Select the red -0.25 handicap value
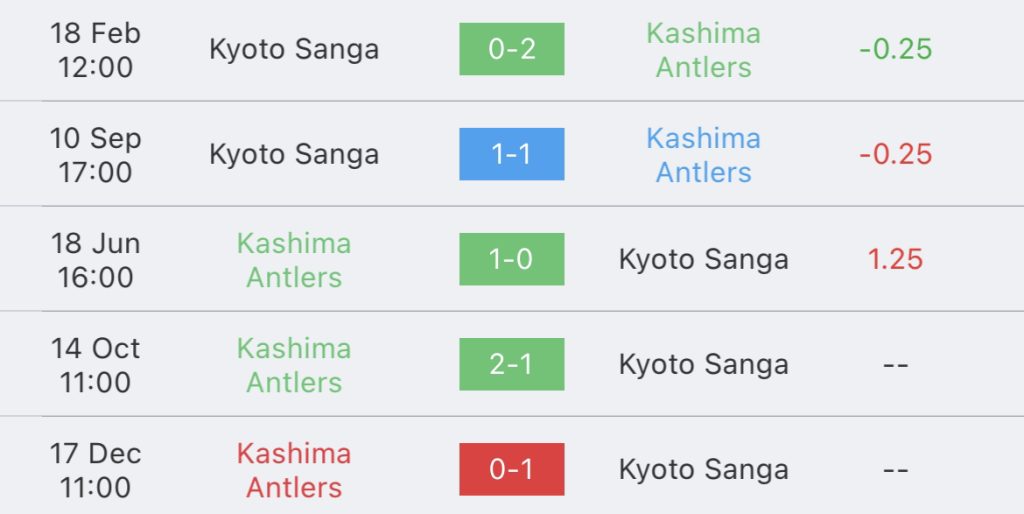This screenshot has width=1024, height=514. (895, 155)
